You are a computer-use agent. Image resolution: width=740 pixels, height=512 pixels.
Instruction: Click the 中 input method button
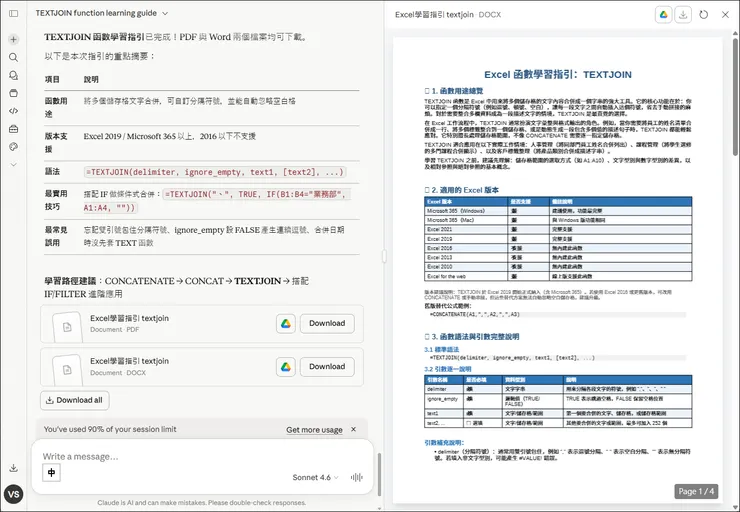click(51, 472)
